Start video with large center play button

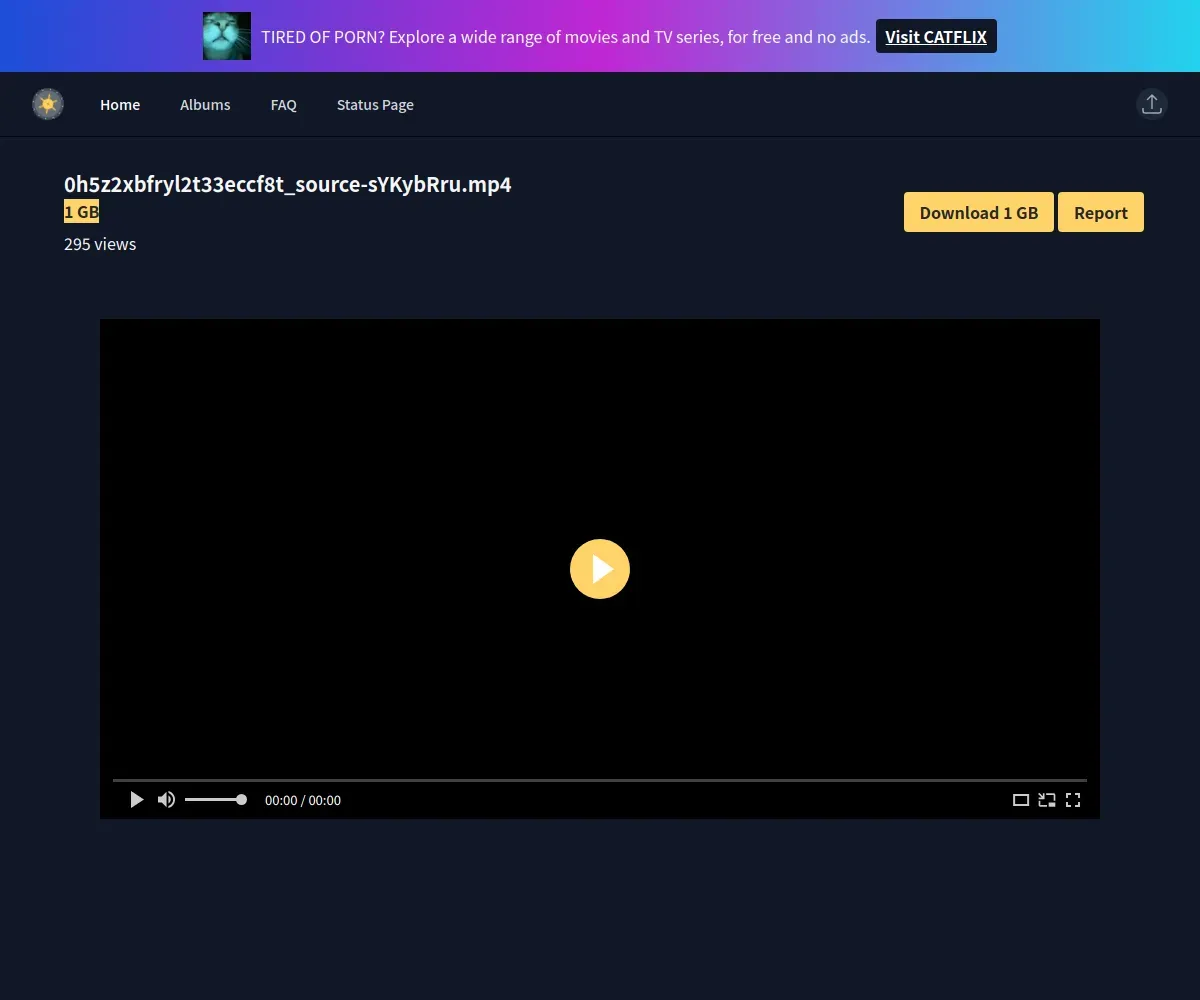pos(600,569)
